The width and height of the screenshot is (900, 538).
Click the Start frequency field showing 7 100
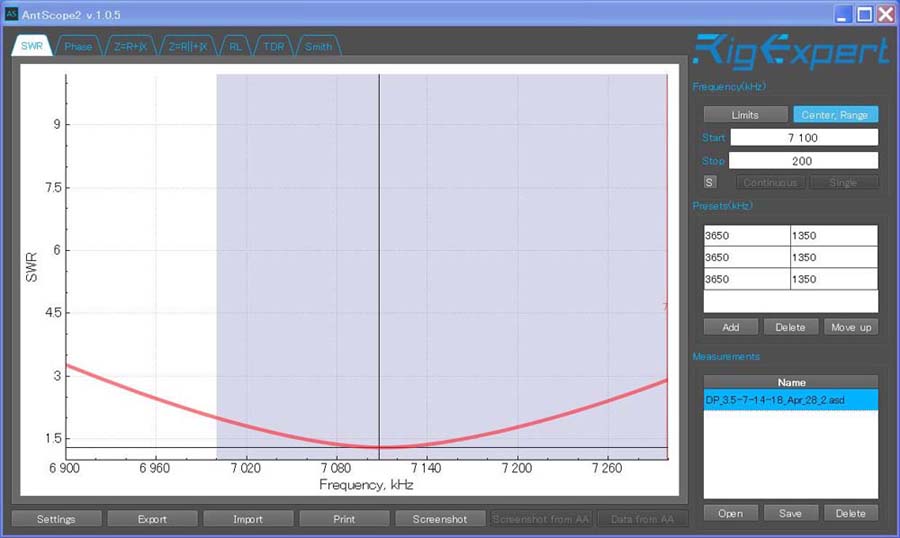coord(803,138)
